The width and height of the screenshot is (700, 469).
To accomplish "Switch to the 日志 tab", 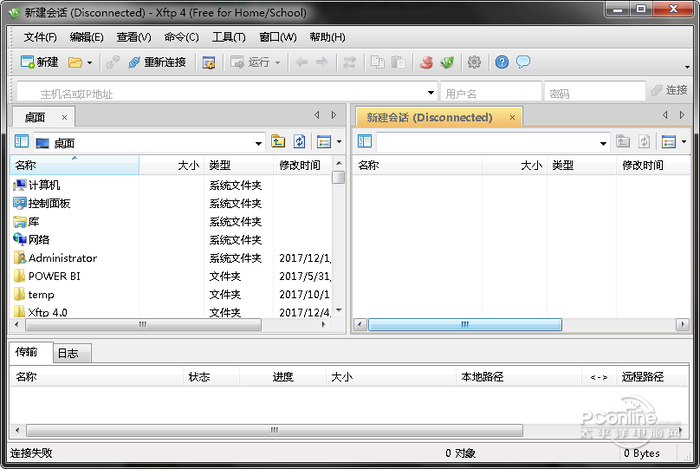I will click(x=68, y=353).
